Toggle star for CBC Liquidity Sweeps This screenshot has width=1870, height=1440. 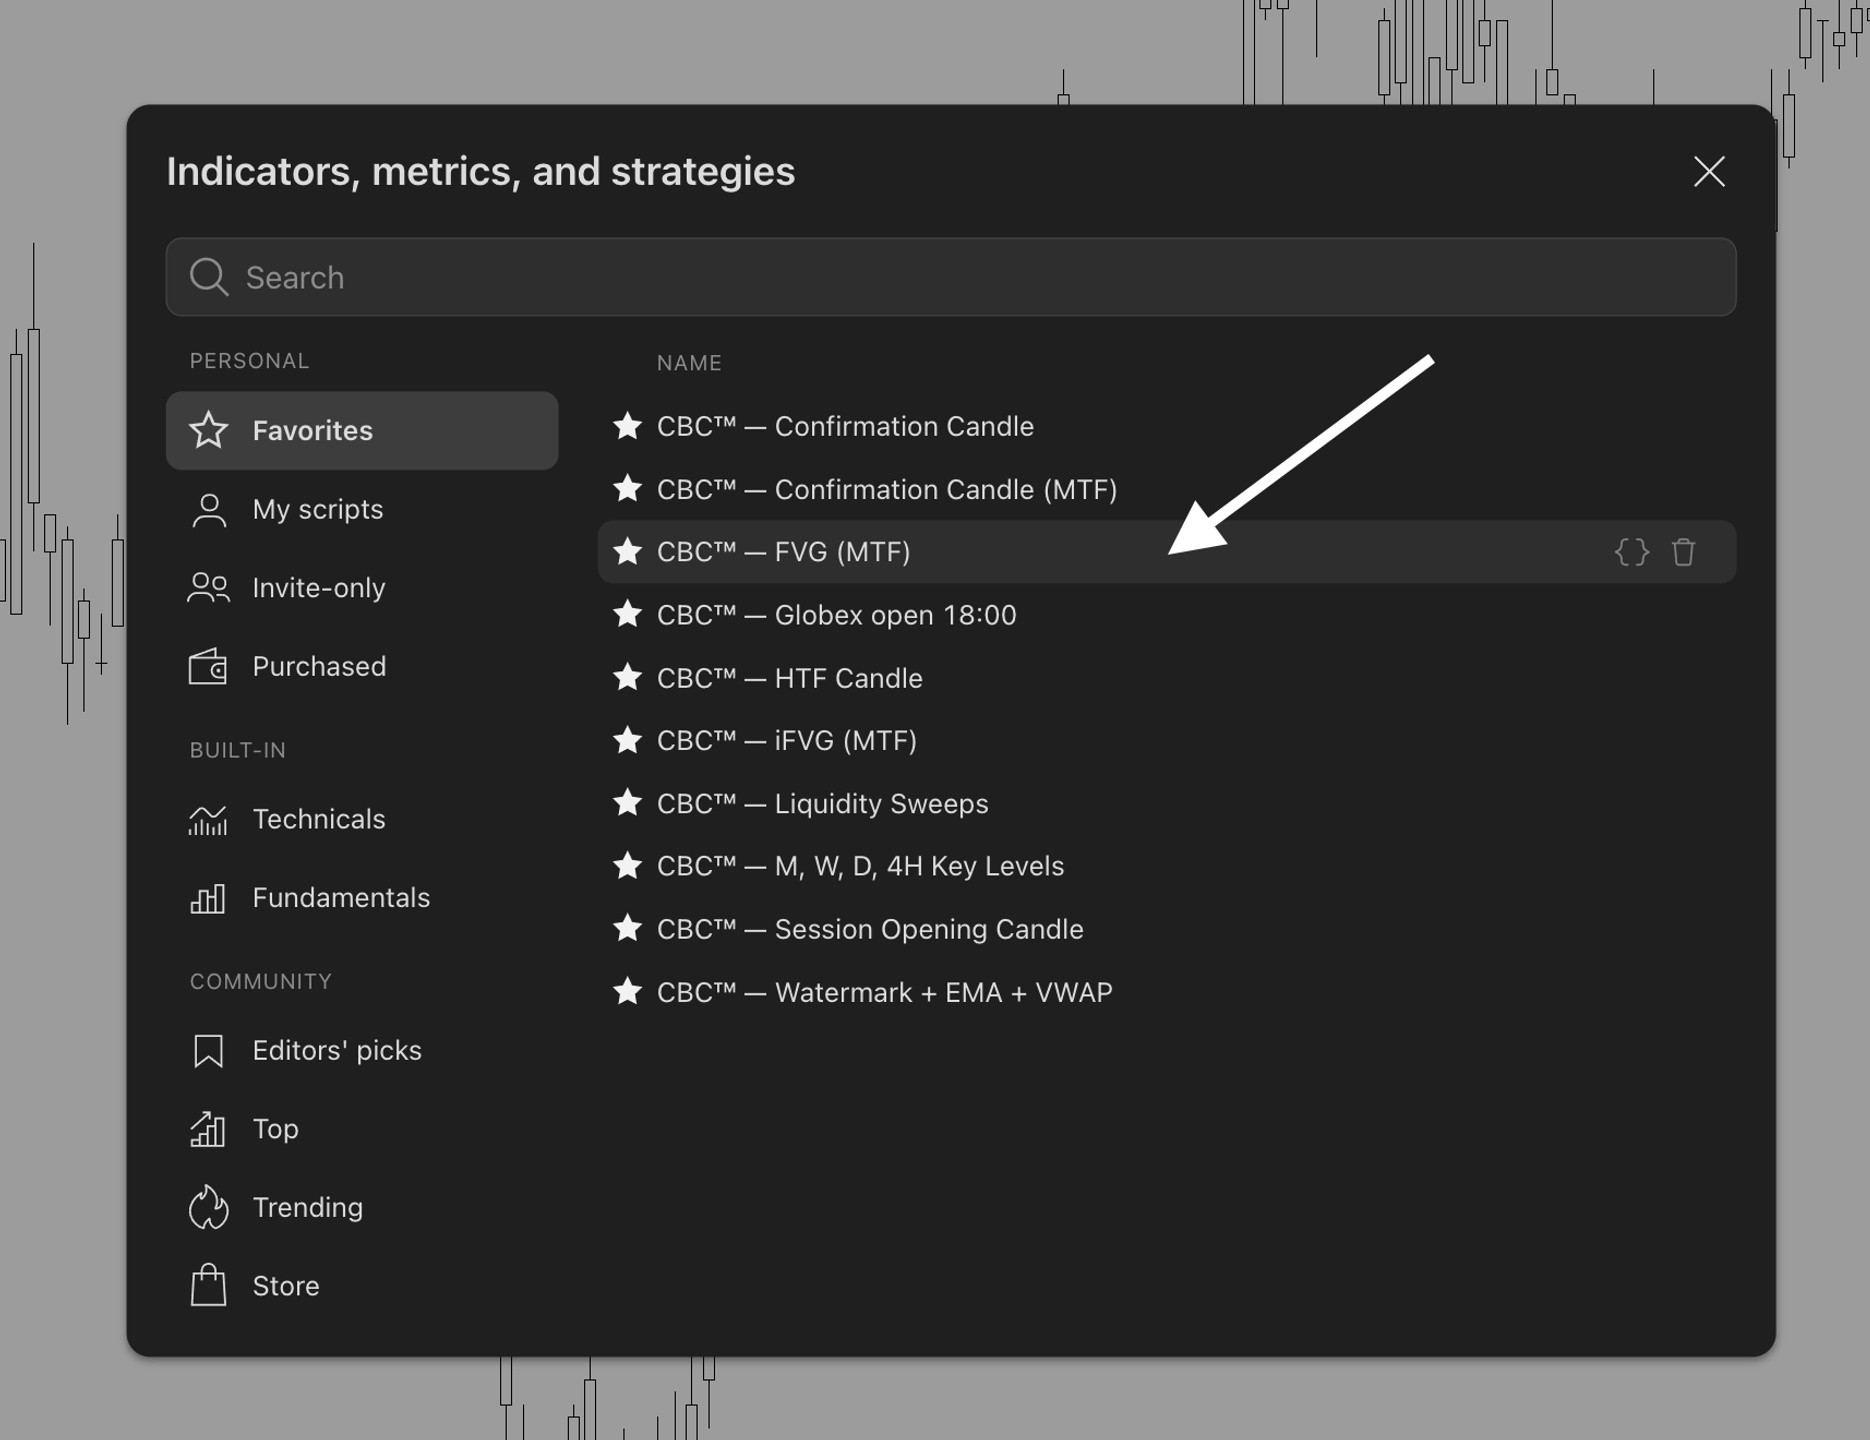click(627, 803)
